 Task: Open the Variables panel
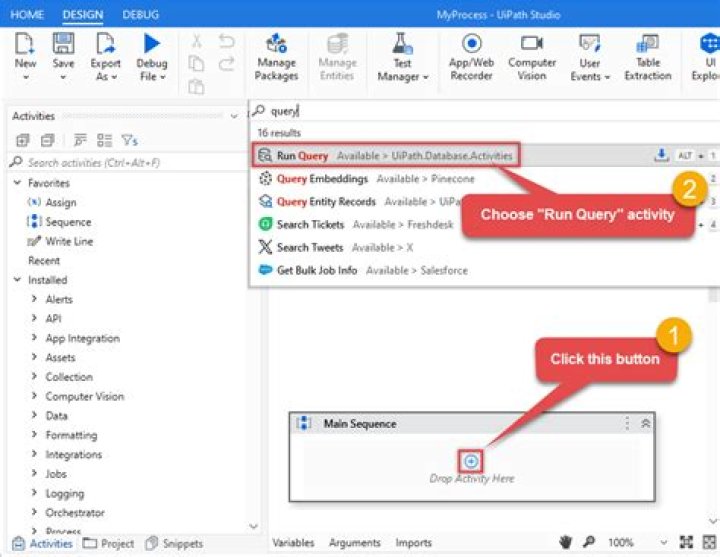point(293,542)
